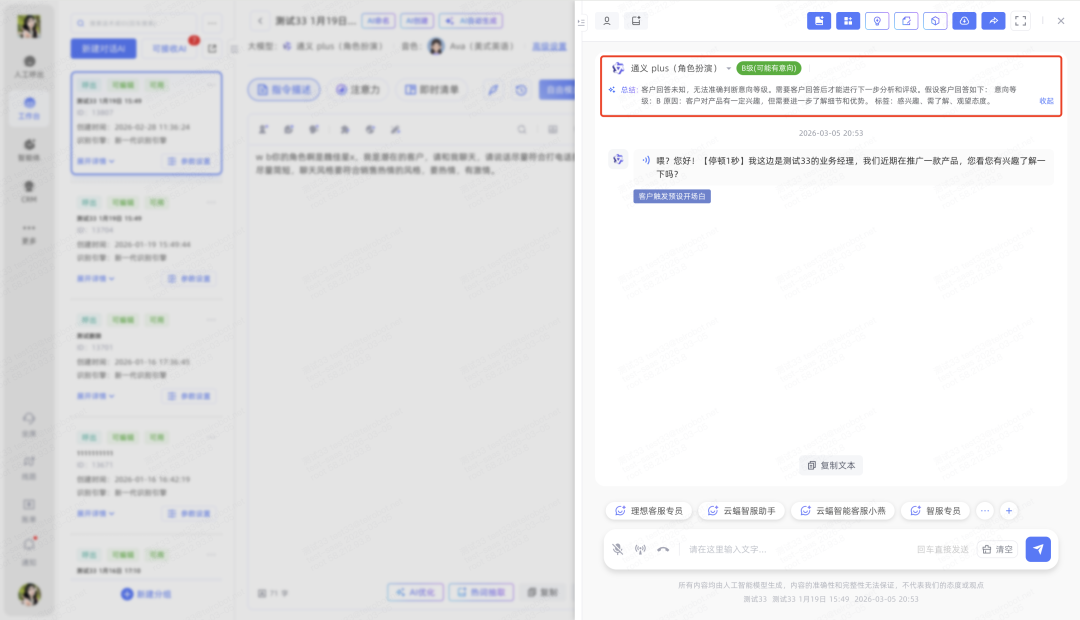Screen dimensions: 1080x620
Task: Click the 复制文本 copy text button
Action: (831, 466)
